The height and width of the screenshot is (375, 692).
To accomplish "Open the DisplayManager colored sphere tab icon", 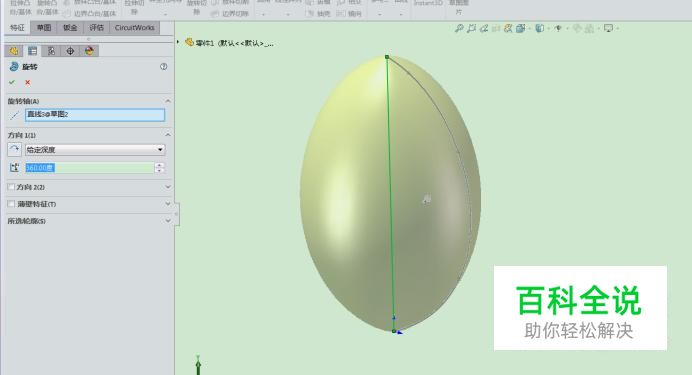I will [x=89, y=51].
